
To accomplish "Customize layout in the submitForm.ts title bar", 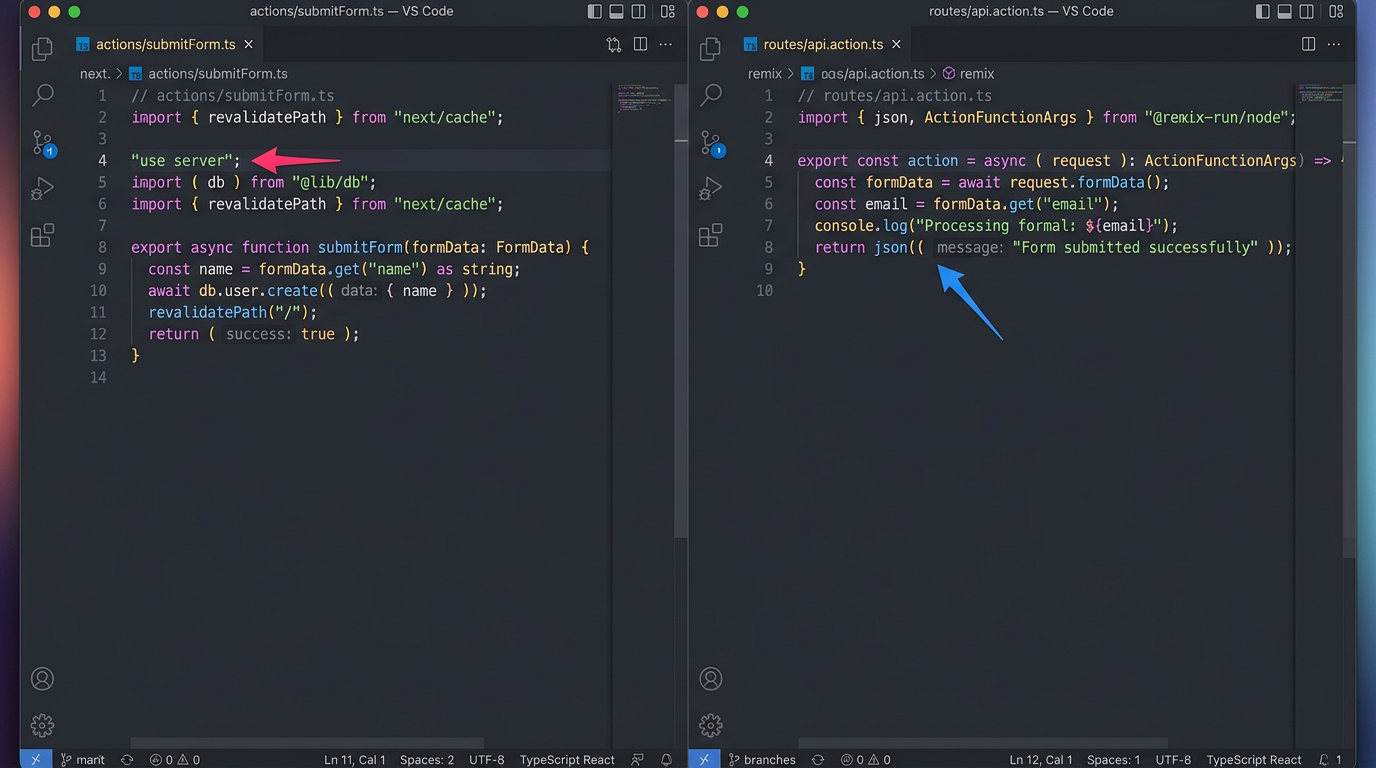I will pos(667,12).
